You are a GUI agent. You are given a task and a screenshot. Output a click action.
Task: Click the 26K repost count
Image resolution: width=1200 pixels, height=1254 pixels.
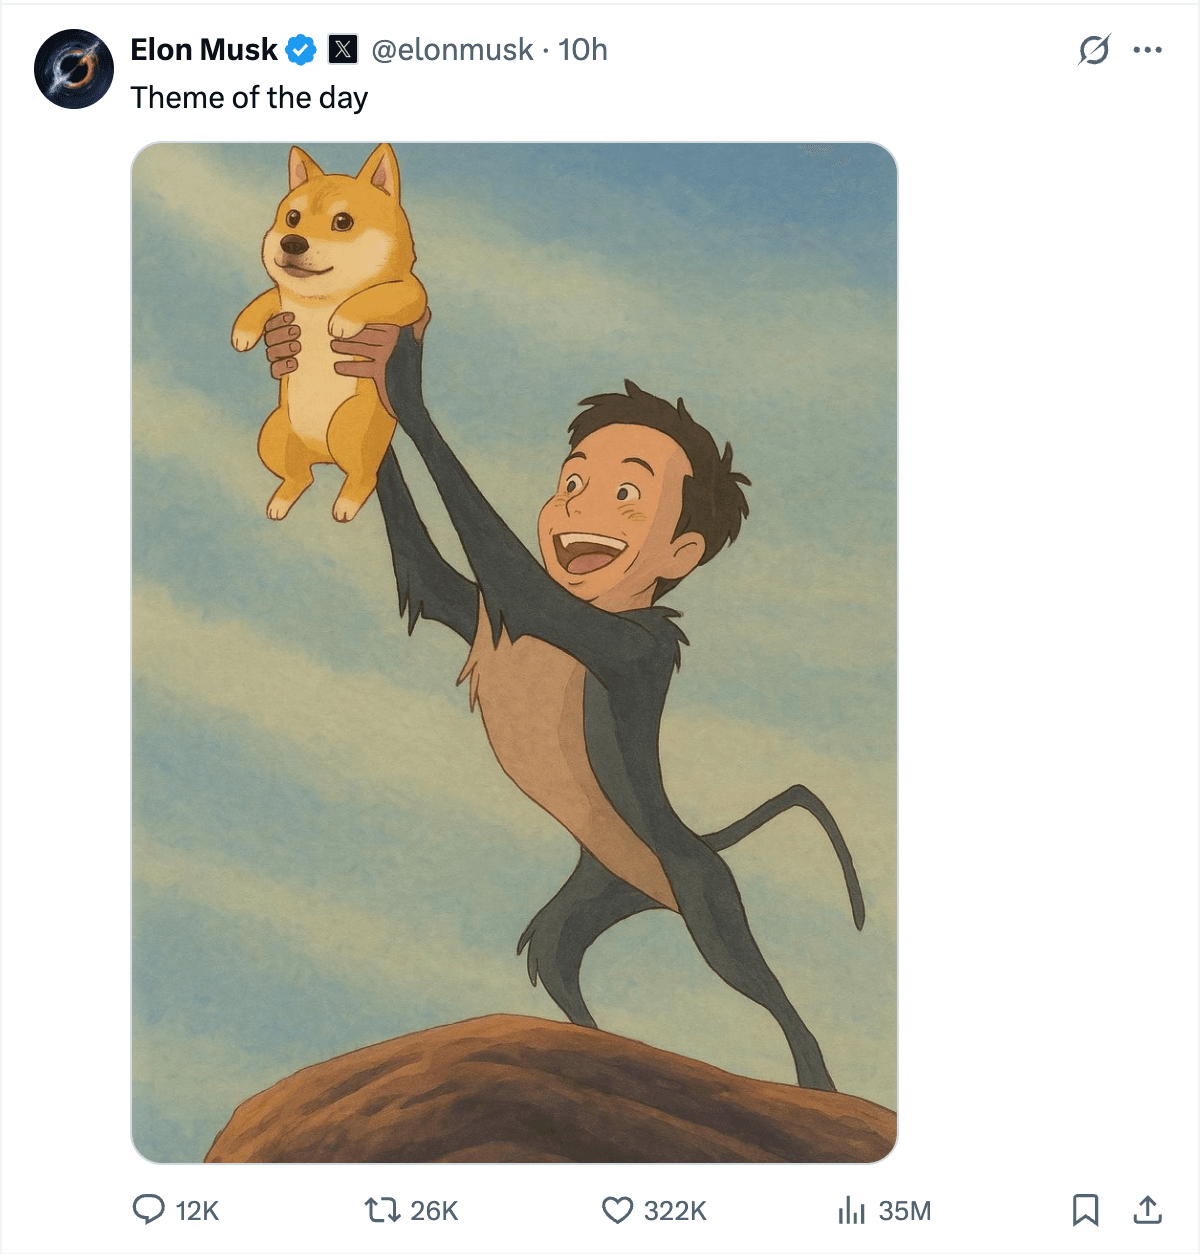click(x=434, y=1211)
